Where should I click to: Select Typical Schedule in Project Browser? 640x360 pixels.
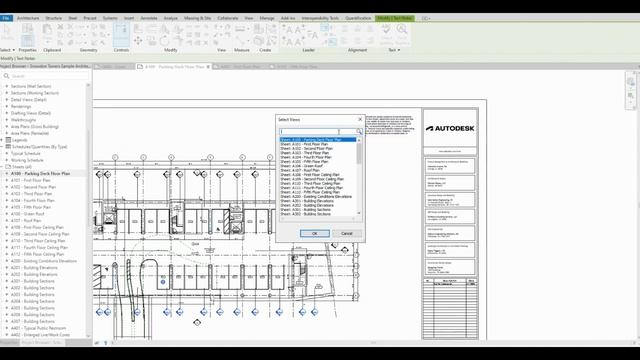[x=26, y=153]
